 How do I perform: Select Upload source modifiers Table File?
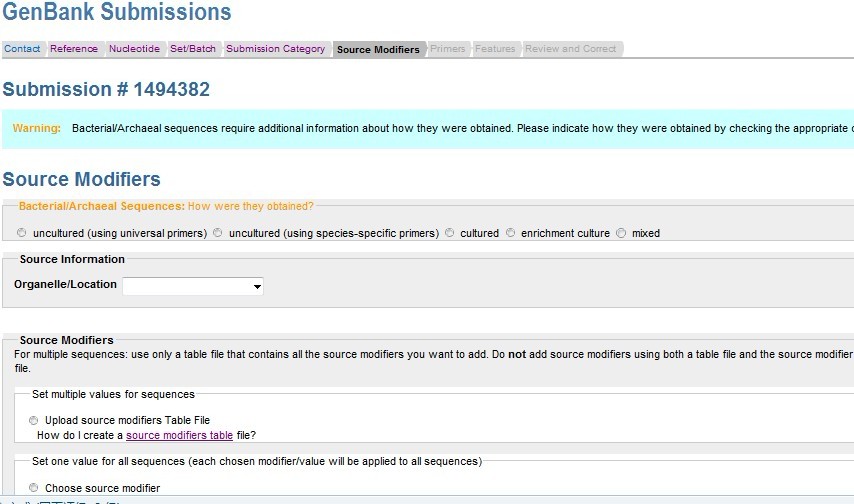pos(34,421)
